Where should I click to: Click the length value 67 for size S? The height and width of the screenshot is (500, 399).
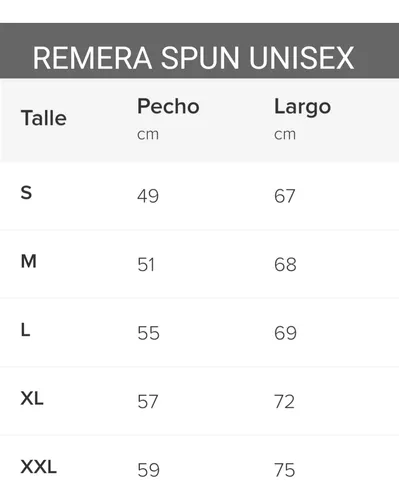tap(285, 196)
